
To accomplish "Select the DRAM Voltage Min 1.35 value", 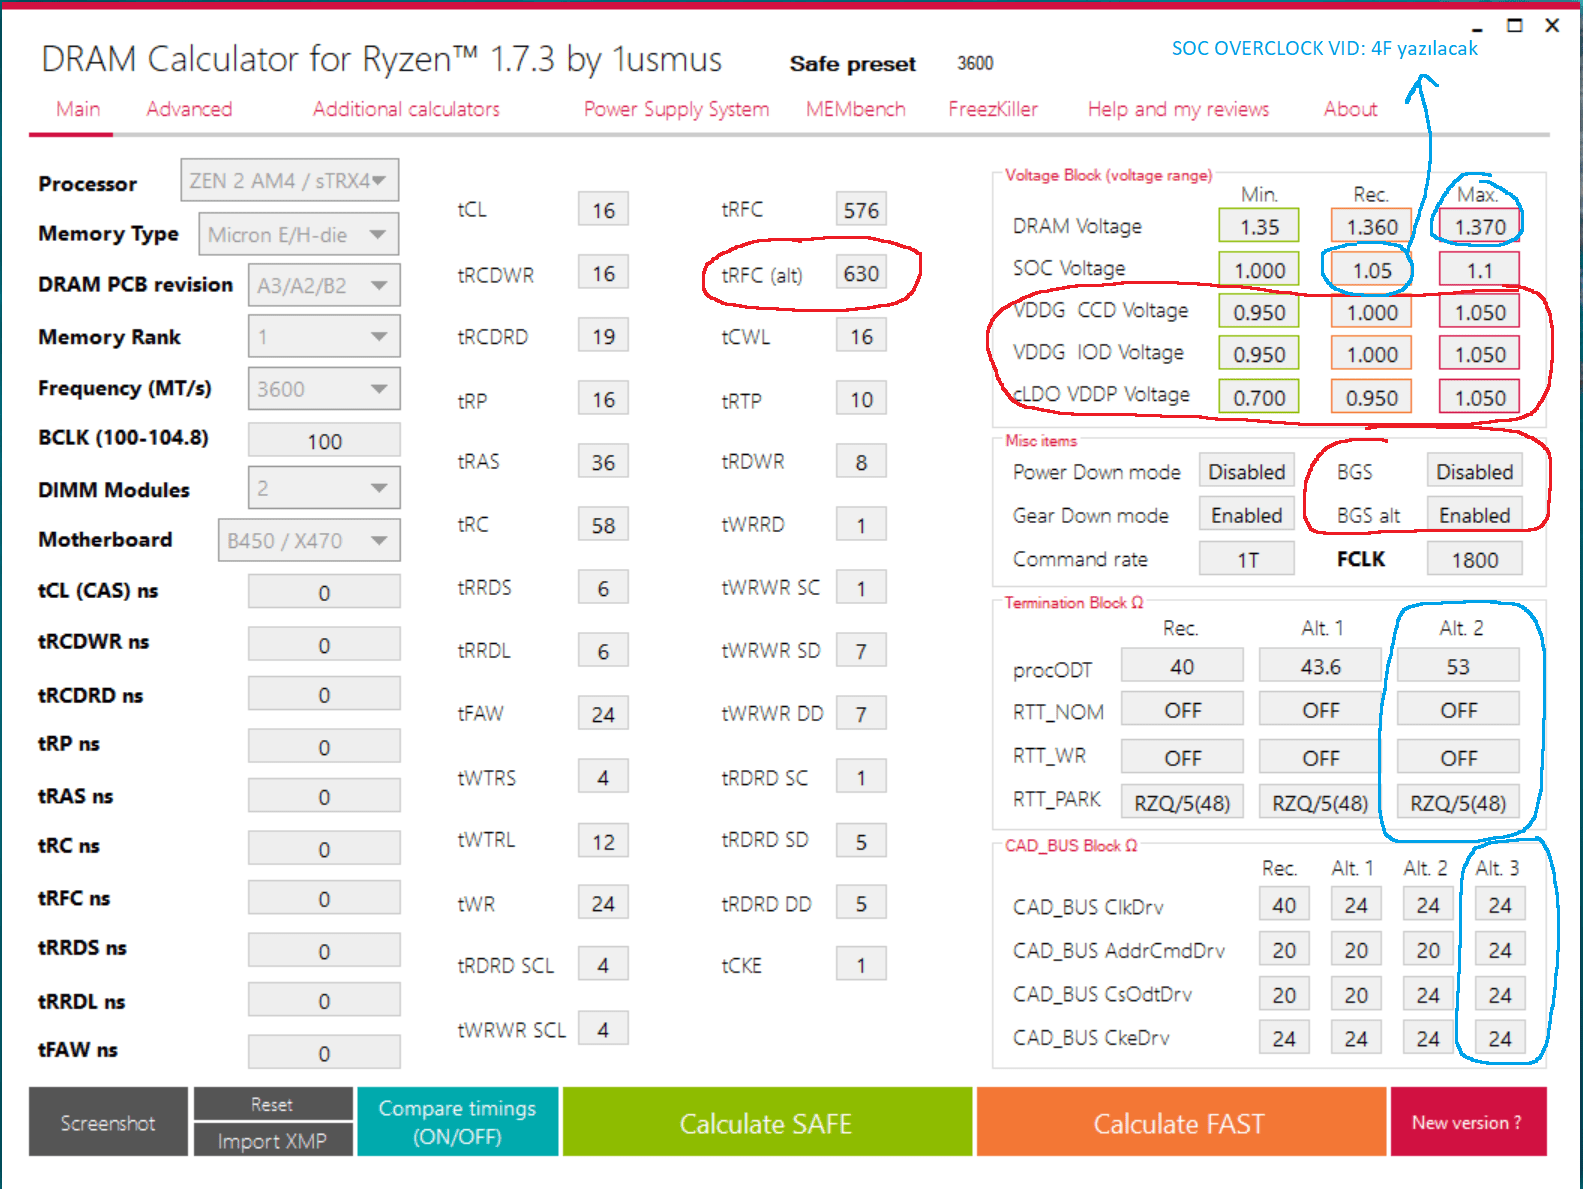I will click(1259, 226).
